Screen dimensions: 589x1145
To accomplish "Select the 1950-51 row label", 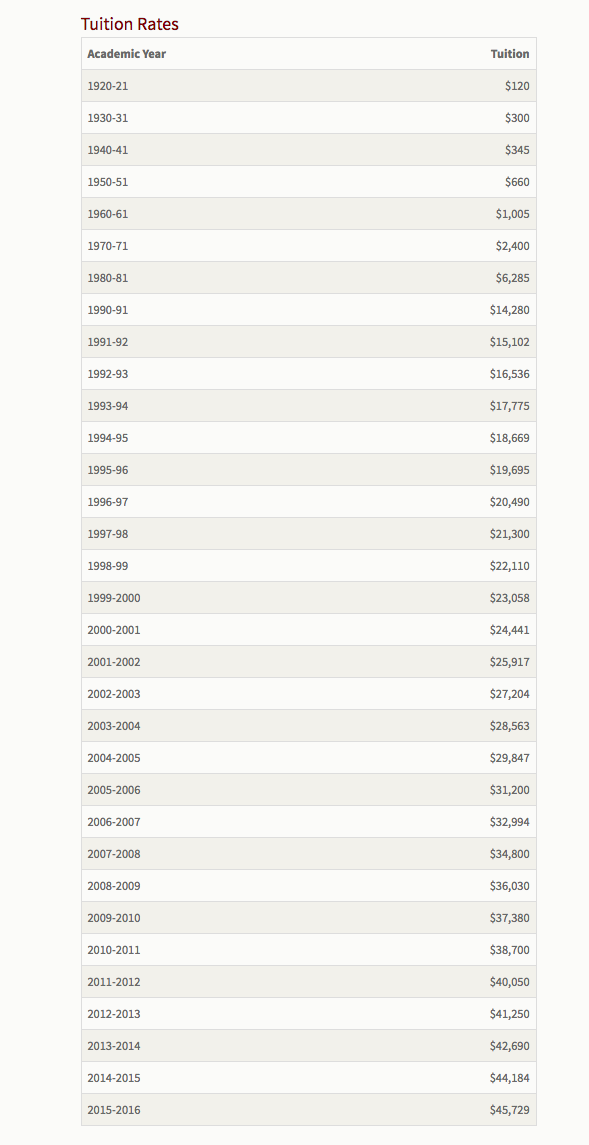I will point(107,183).
